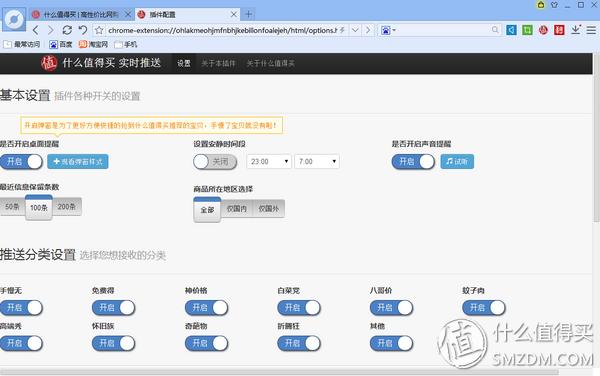Viewport: 600px width, 376px height.
Task: Click the horizontal scrollbar at bottom
Action: pos(279,372)
